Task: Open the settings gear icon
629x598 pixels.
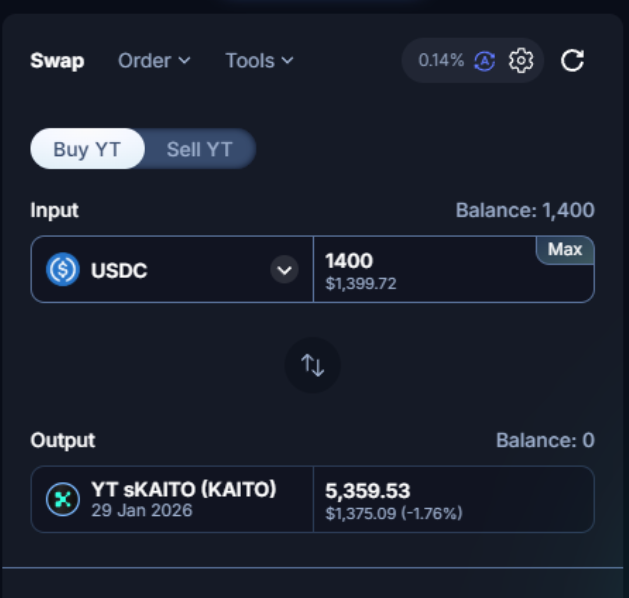Action: click(x=521, y=61)
